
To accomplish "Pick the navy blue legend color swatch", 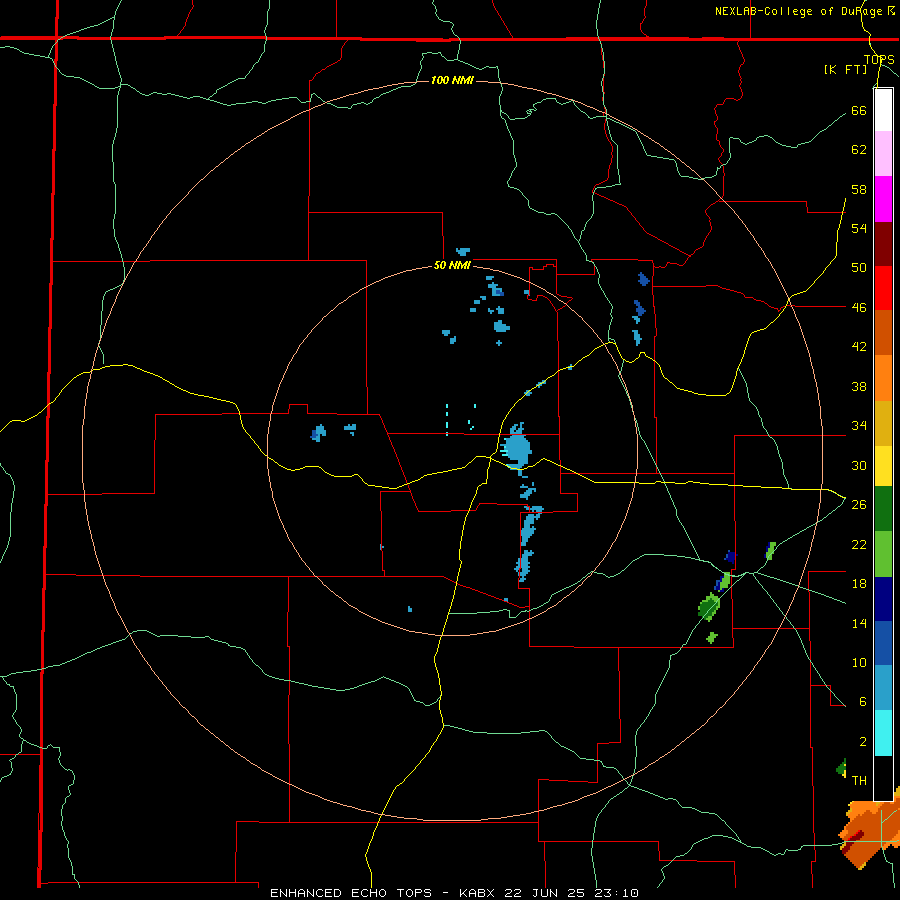I will [883, 599].
